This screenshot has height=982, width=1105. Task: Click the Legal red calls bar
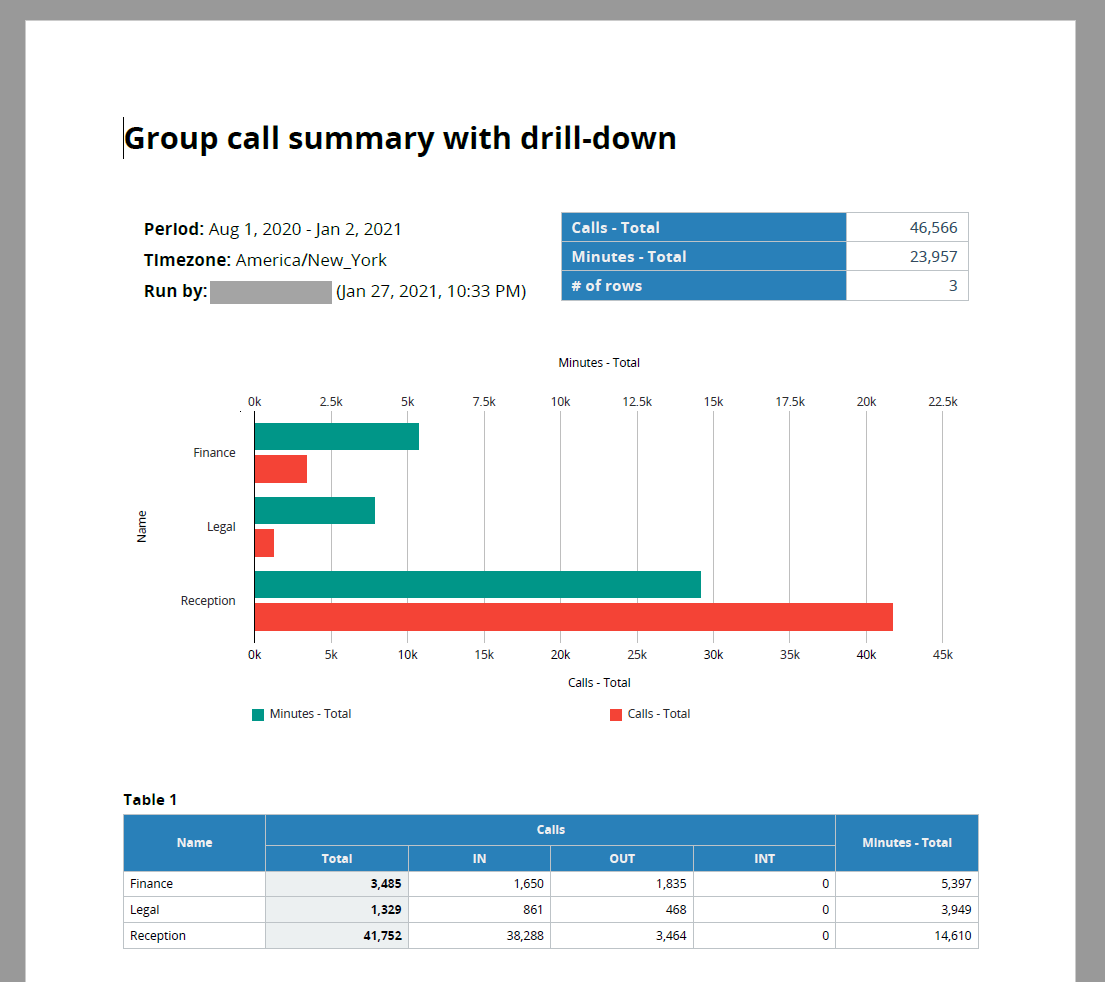point(264,543)
